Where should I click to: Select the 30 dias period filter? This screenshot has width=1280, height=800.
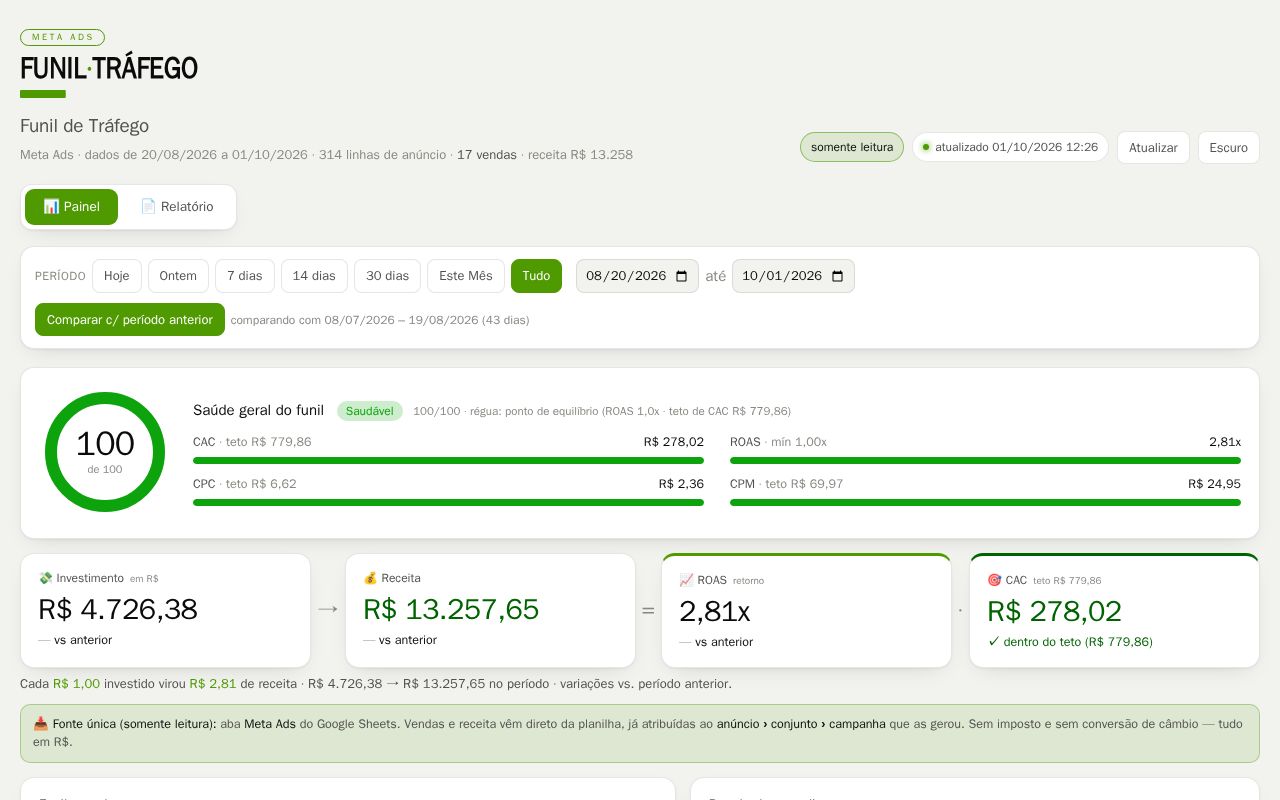pyautogui.click(x=387, y=276)
